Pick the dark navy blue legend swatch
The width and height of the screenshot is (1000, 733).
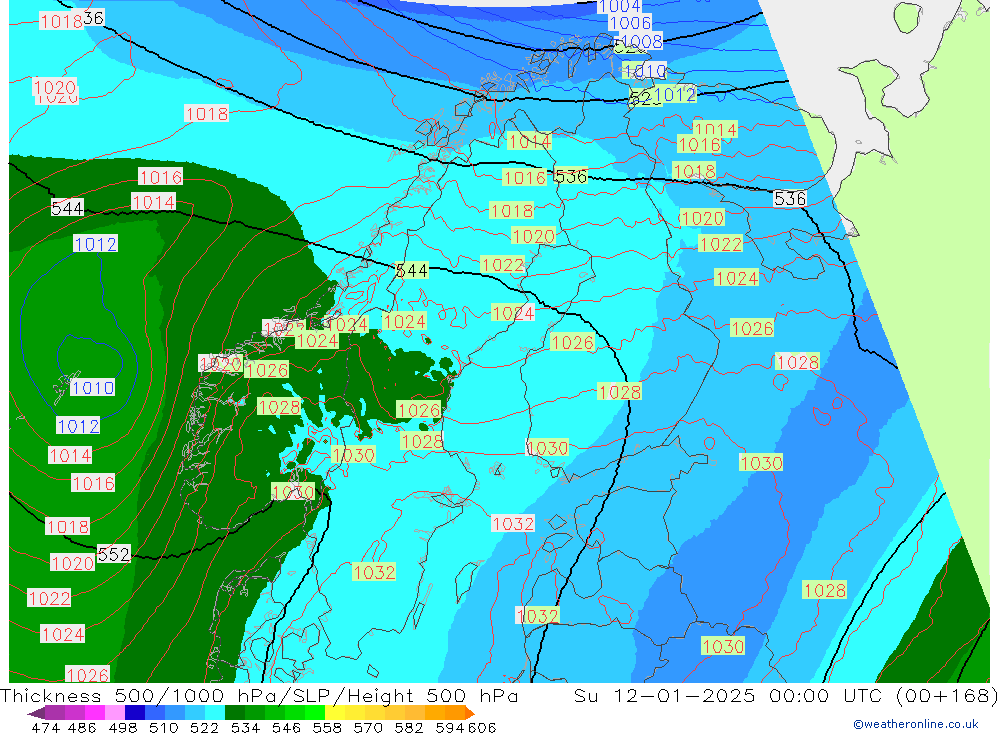click(135, 713)
